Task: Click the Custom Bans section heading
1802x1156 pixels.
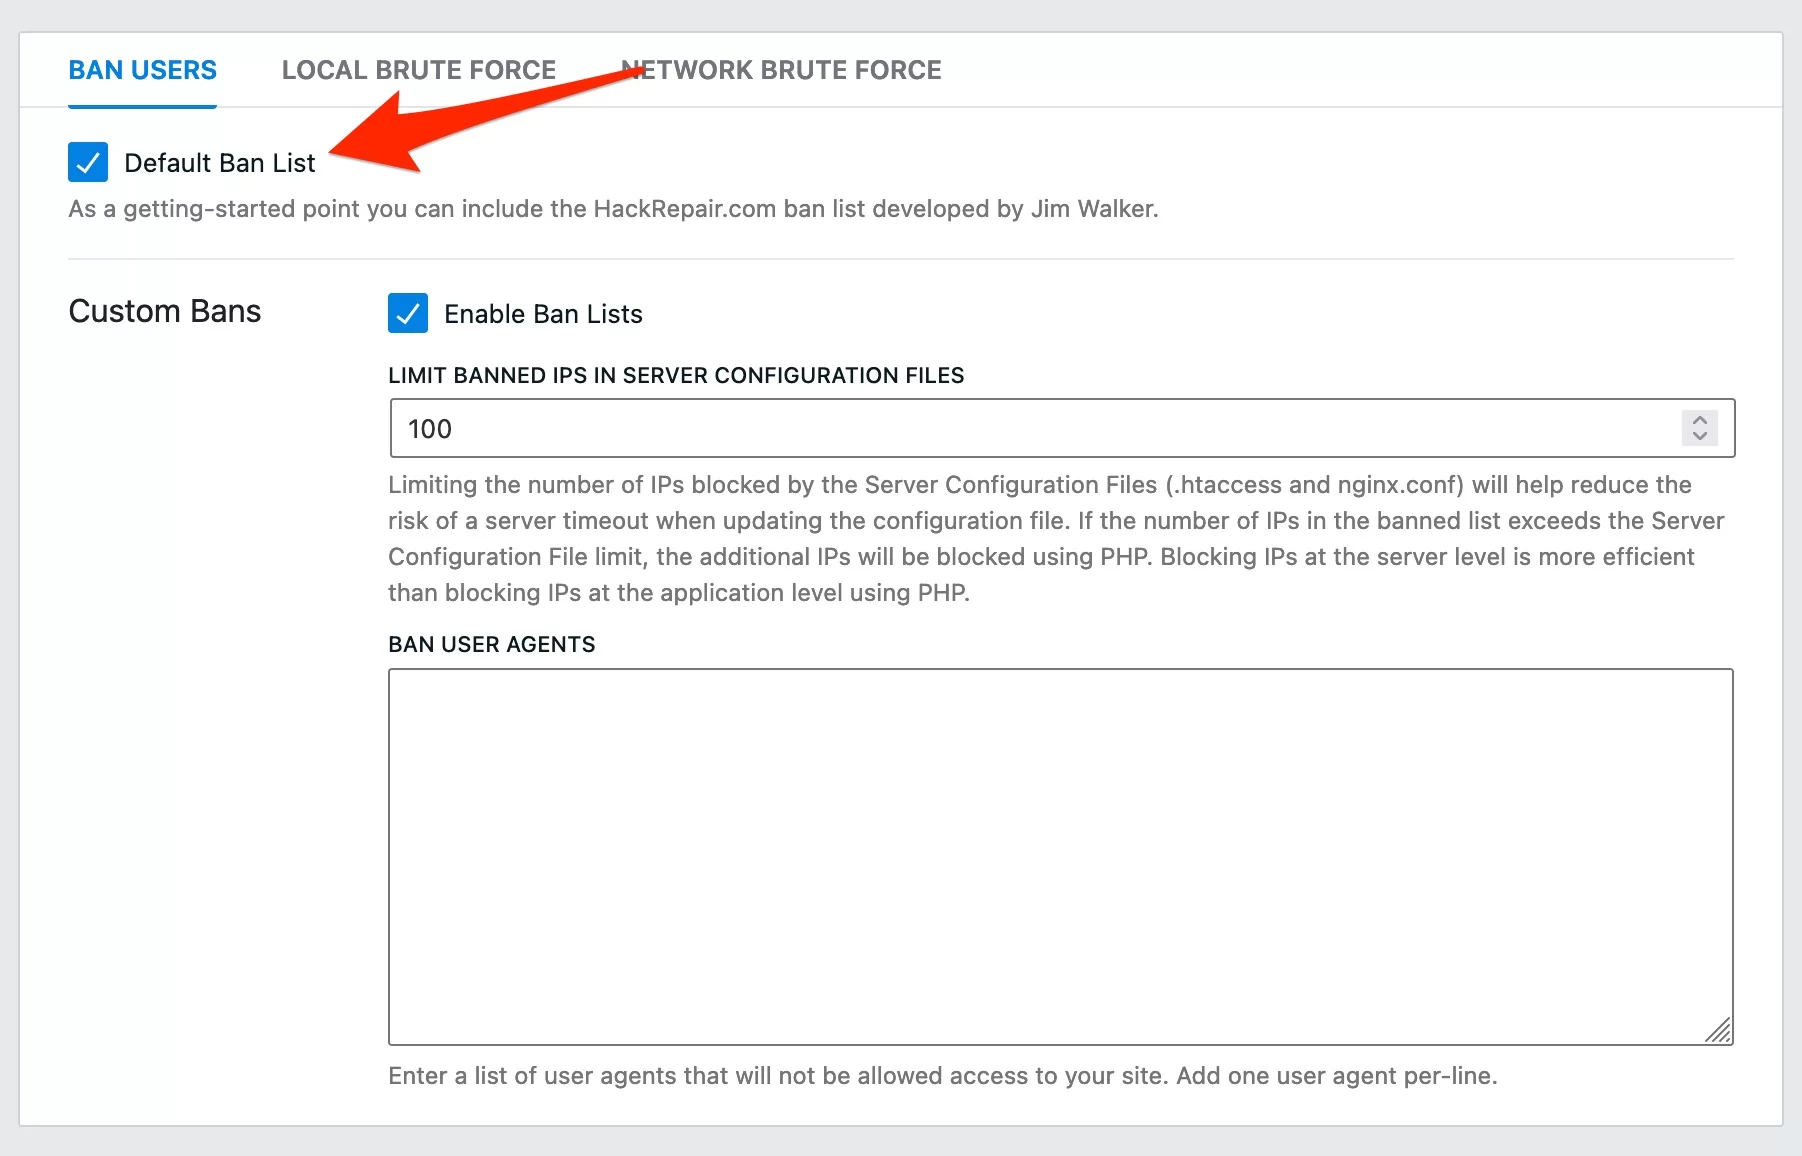Action: (x=165, y=311)
